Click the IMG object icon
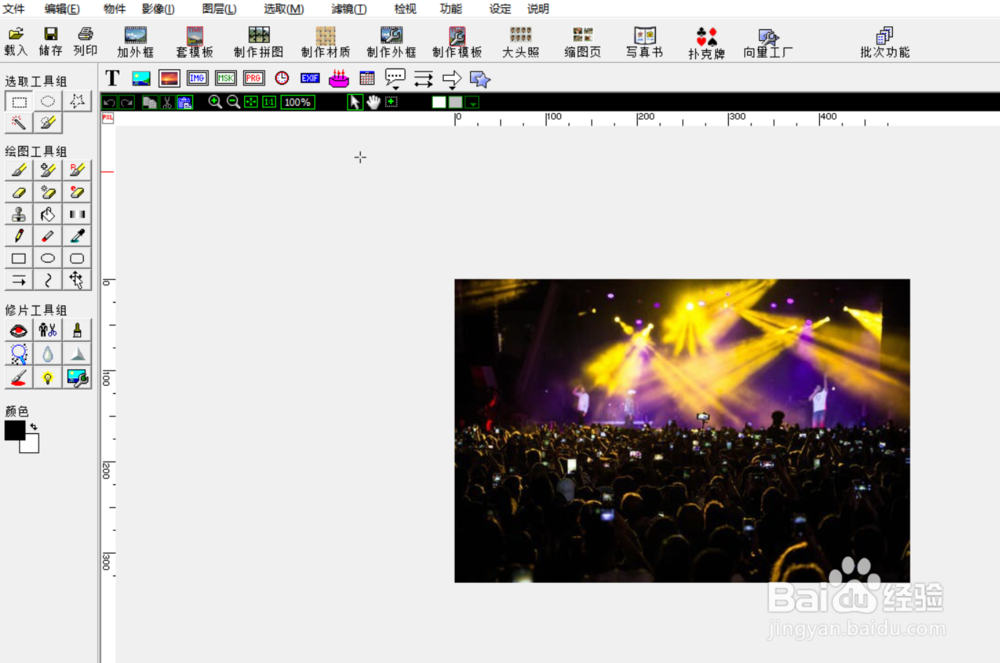This screenshot has height=663, width=1000. coord(197,78)
